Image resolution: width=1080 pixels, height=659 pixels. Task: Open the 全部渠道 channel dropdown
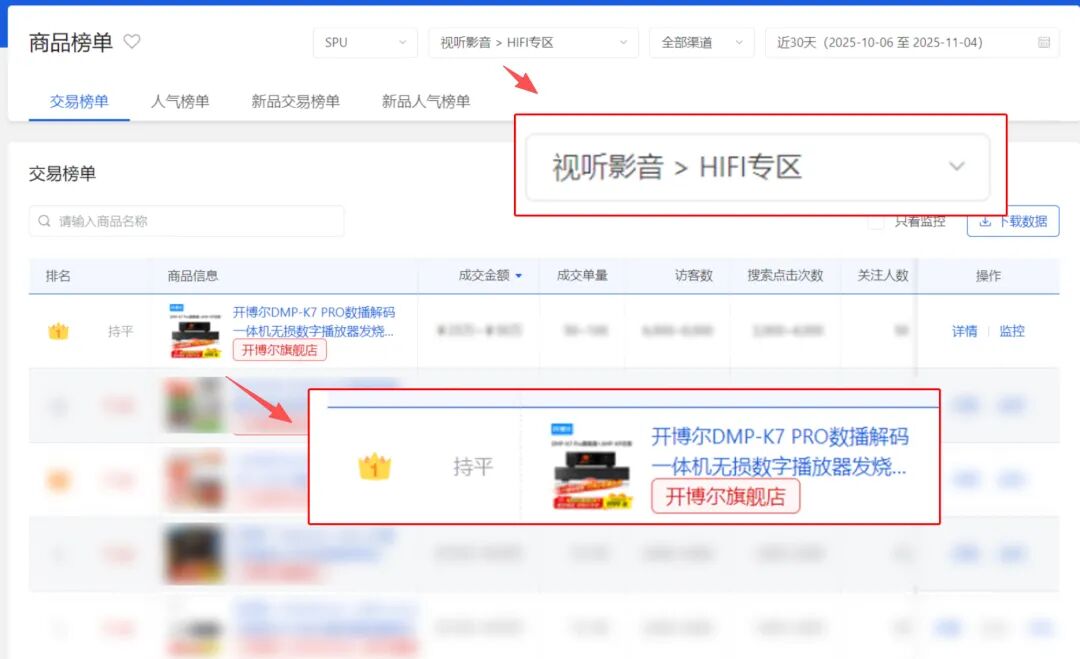(701, 43)
